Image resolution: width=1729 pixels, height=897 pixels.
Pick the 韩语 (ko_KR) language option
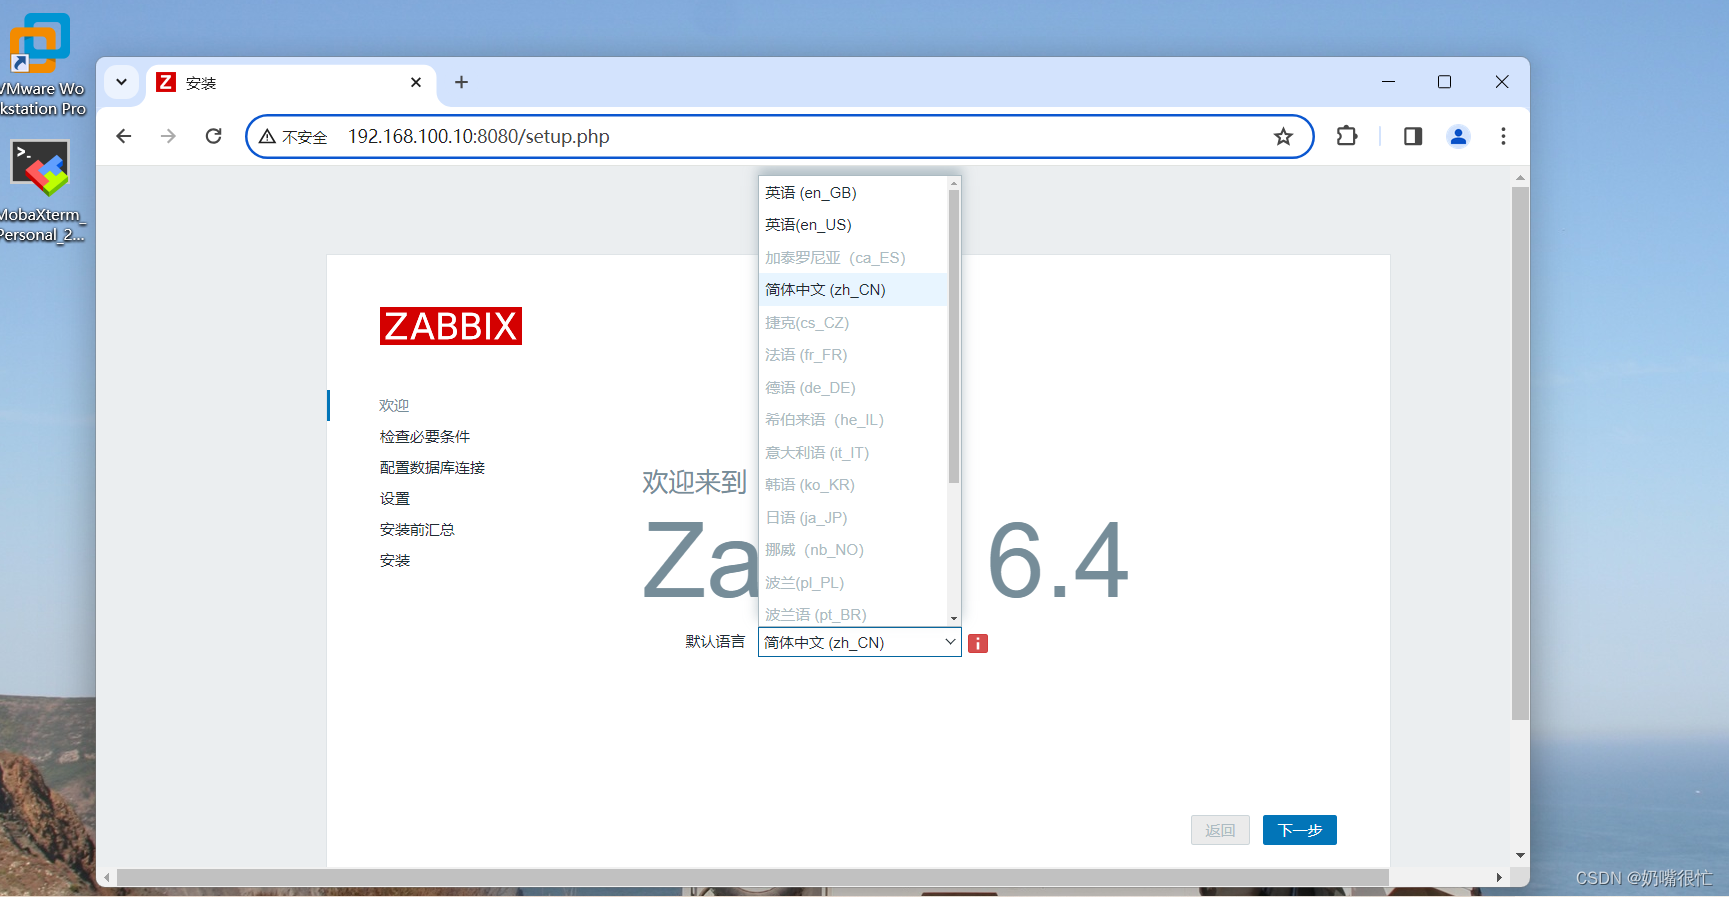(853, 485)
